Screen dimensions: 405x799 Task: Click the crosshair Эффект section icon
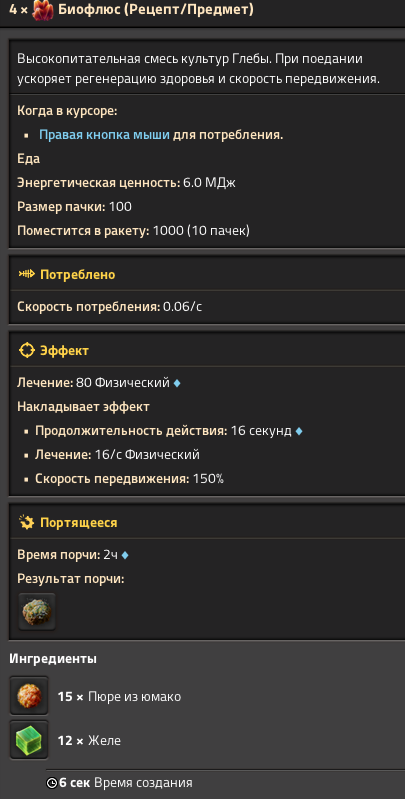tap(26, 351)
